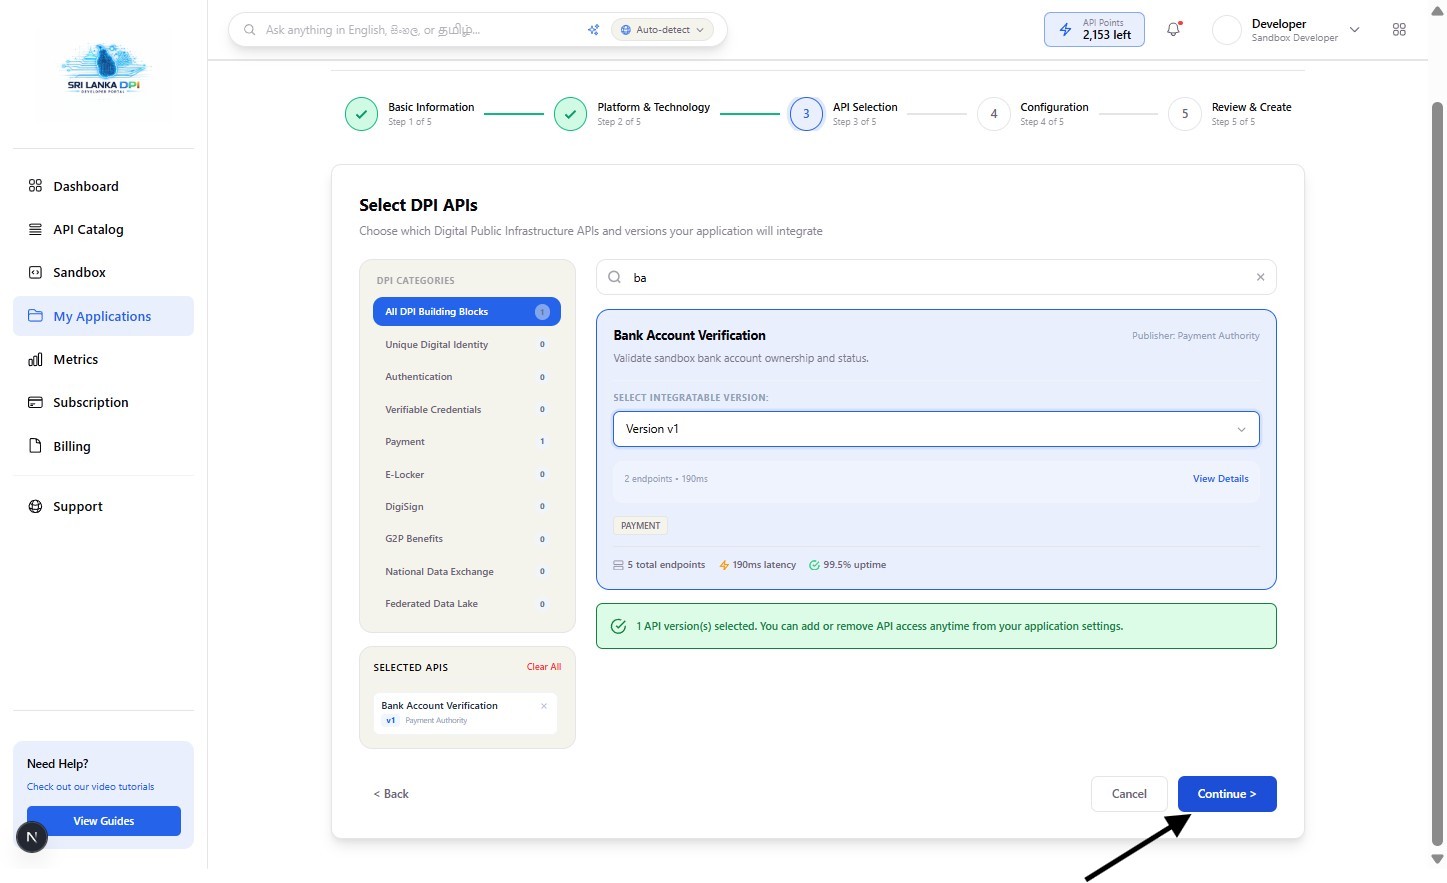Go to API Catalog in sidebar
The height and width of the screenshot is (883, 1447).
pyautogui.click(x=103, y=229)
